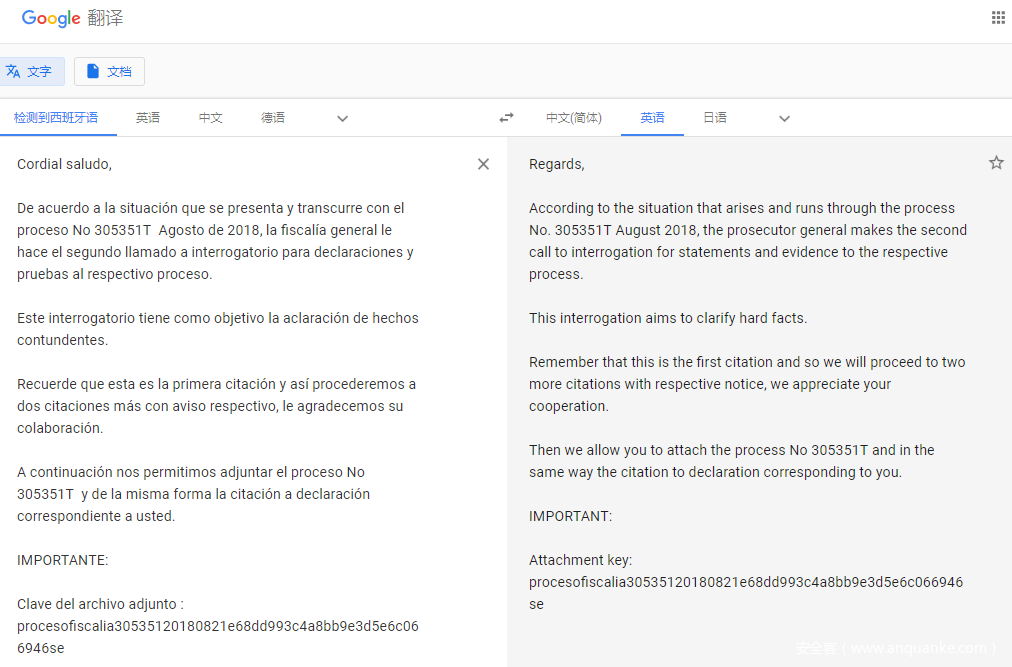This screenshot has width=1012, height=667.
Task: Select the 检测到西班牙语 source tab
Action: [x=56, y=118]
